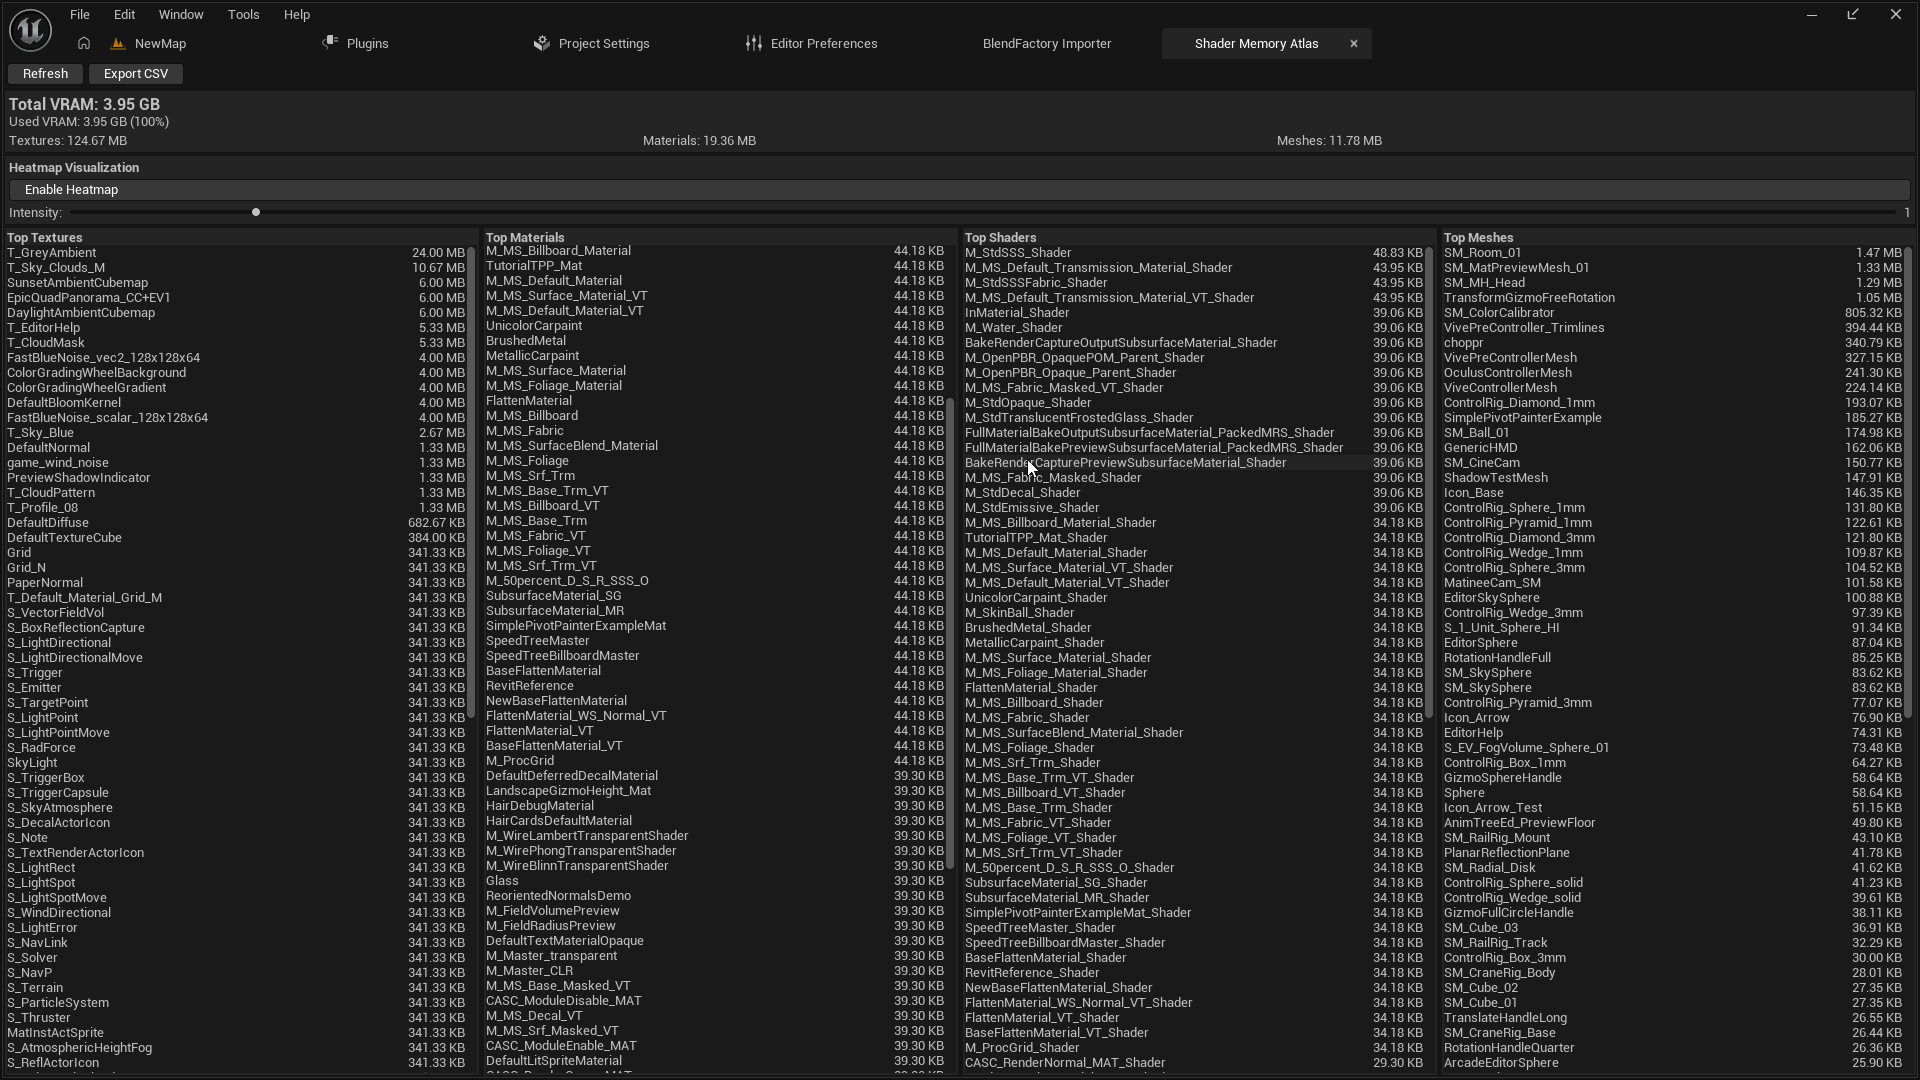The height and width of the screenshot is (1080, 1920).
Task: Switch to the Editor Preferences tab
Action: point(824,44)
